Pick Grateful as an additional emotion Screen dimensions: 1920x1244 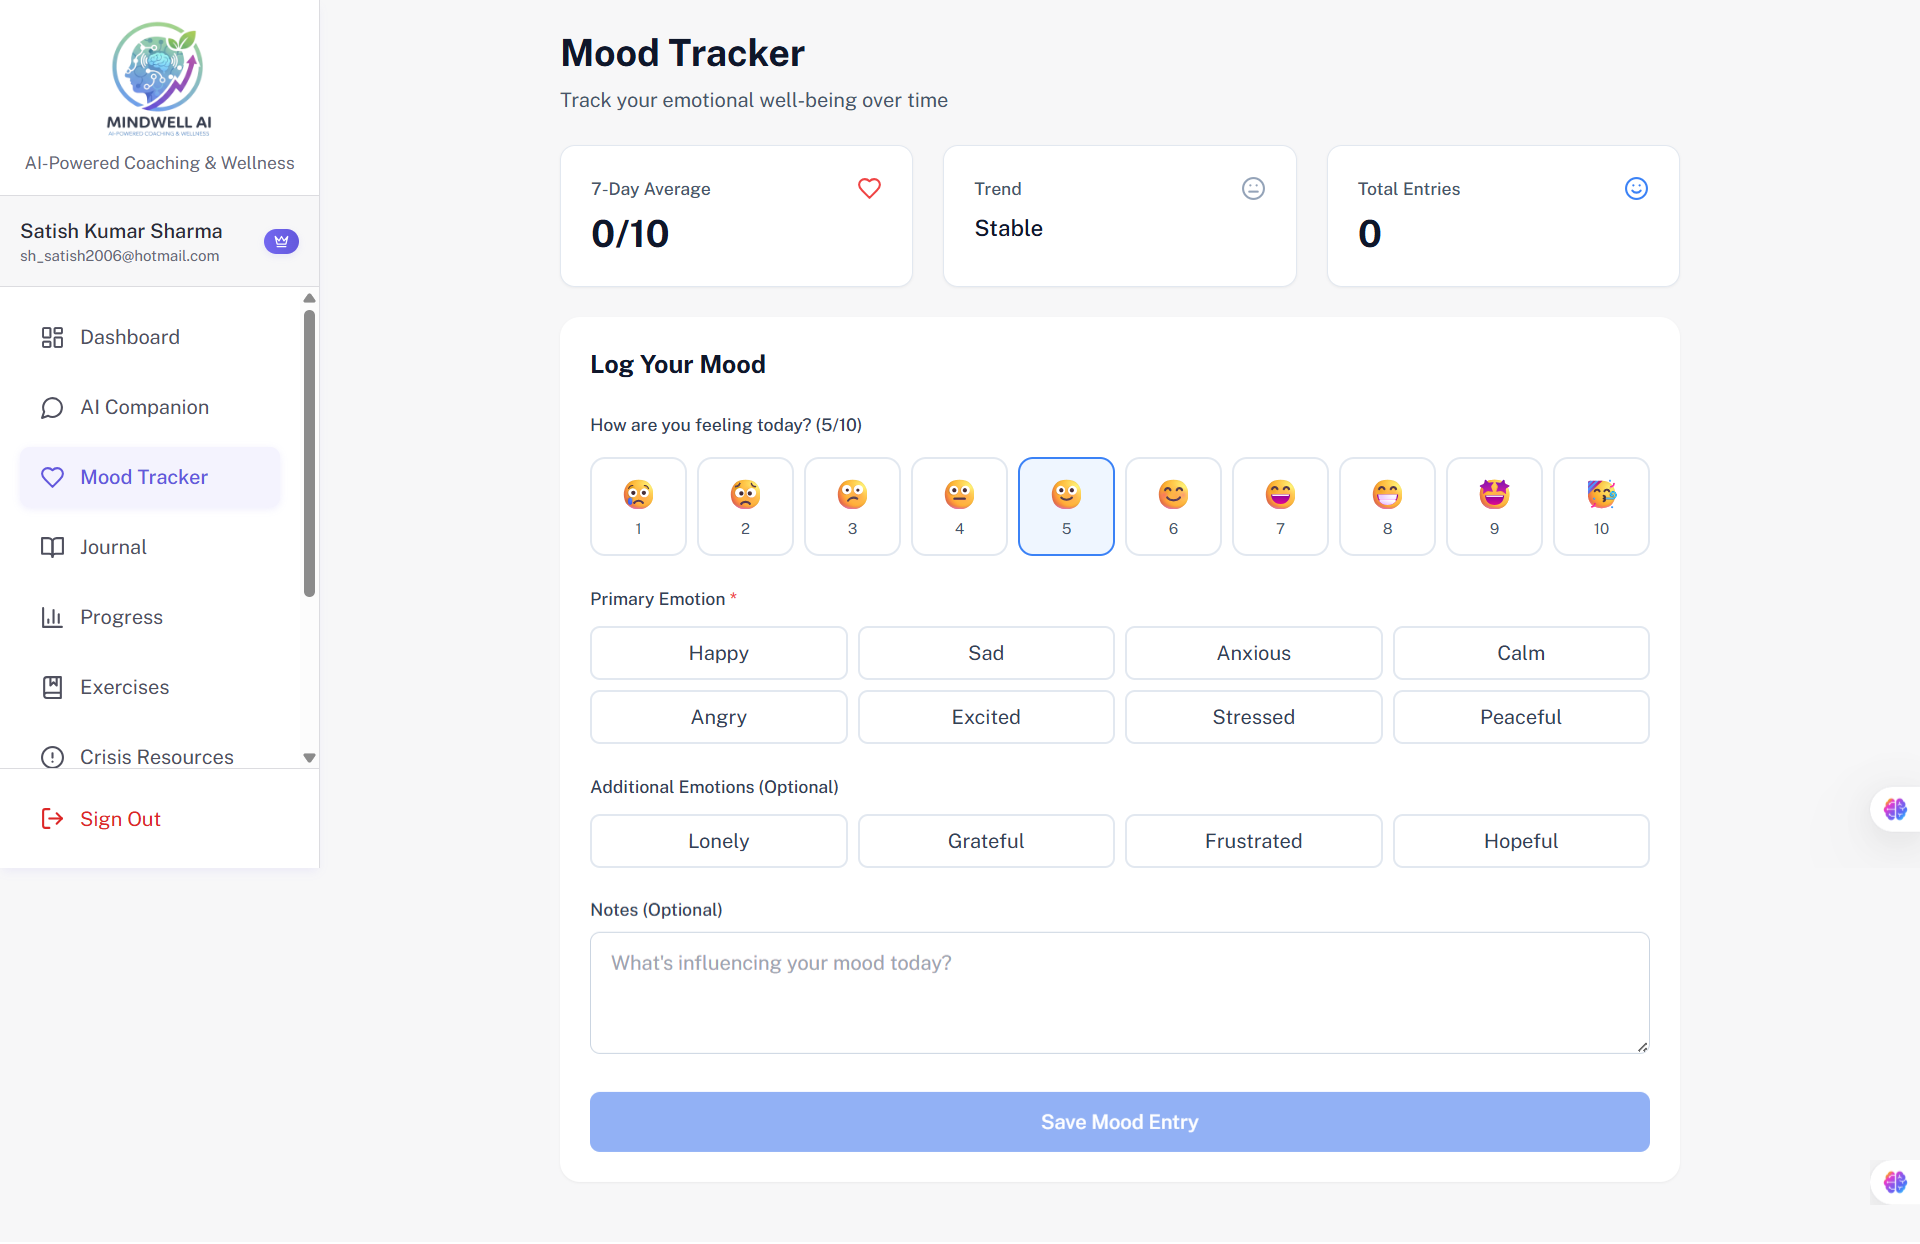(986, 841)
